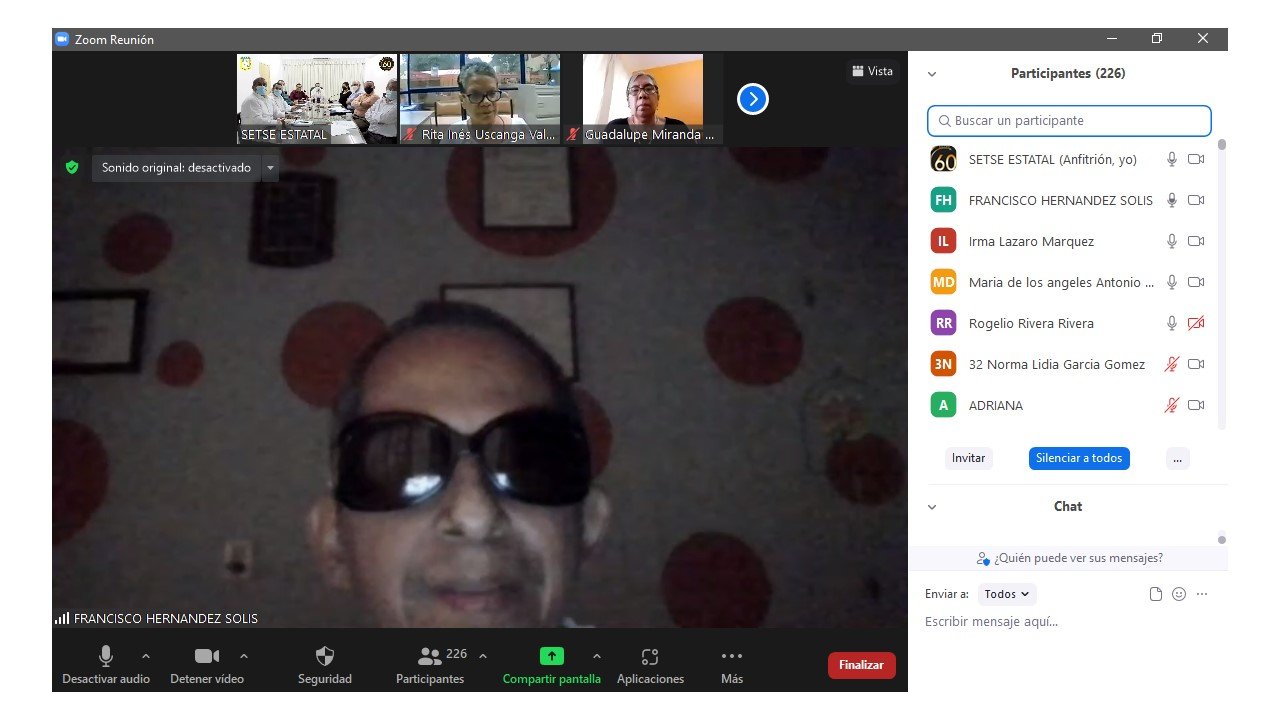Click the file attachment icon in chat
The image size is (1280, 720).
[x=1156, y=594]
